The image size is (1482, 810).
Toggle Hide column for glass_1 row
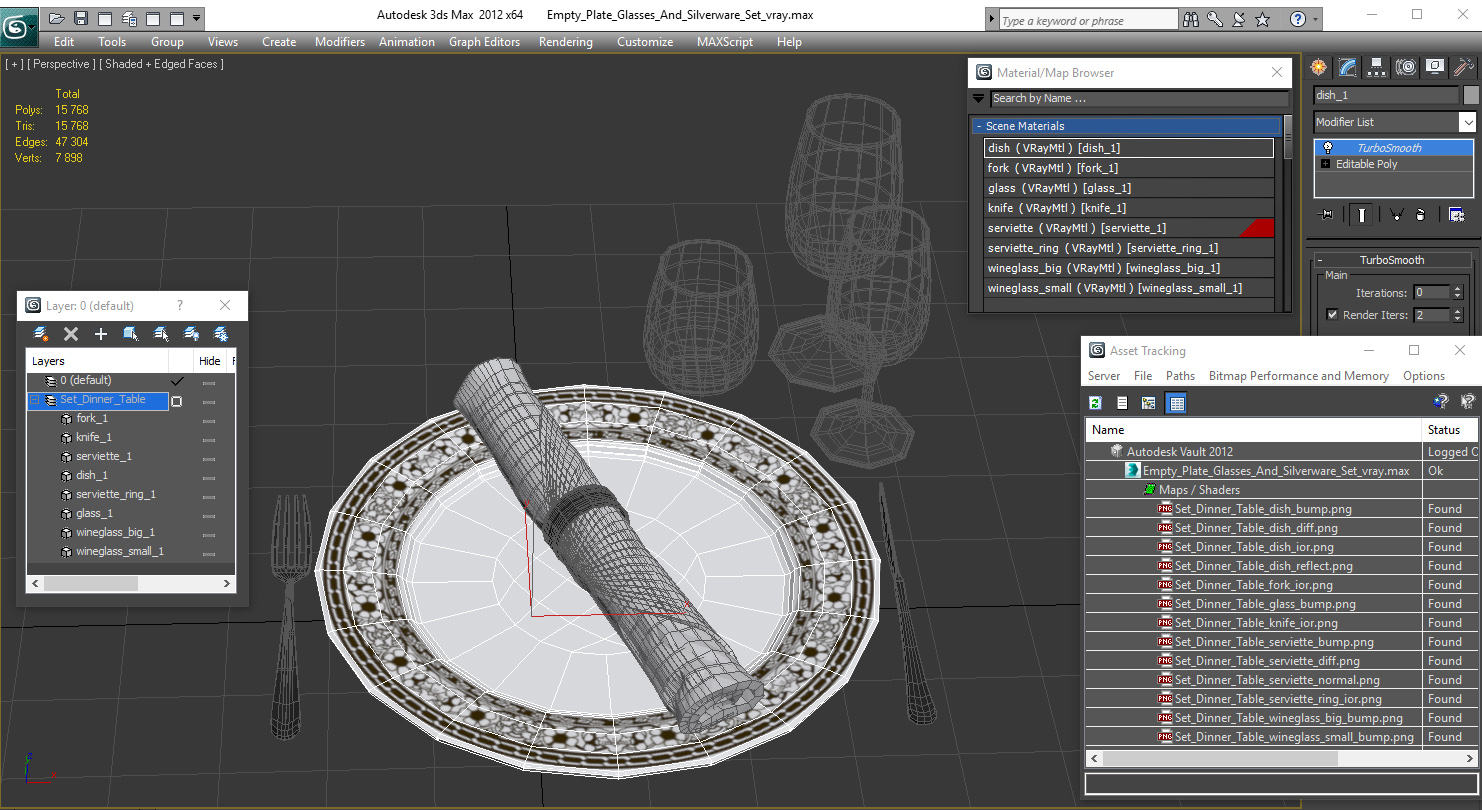(x=208, y=515)
